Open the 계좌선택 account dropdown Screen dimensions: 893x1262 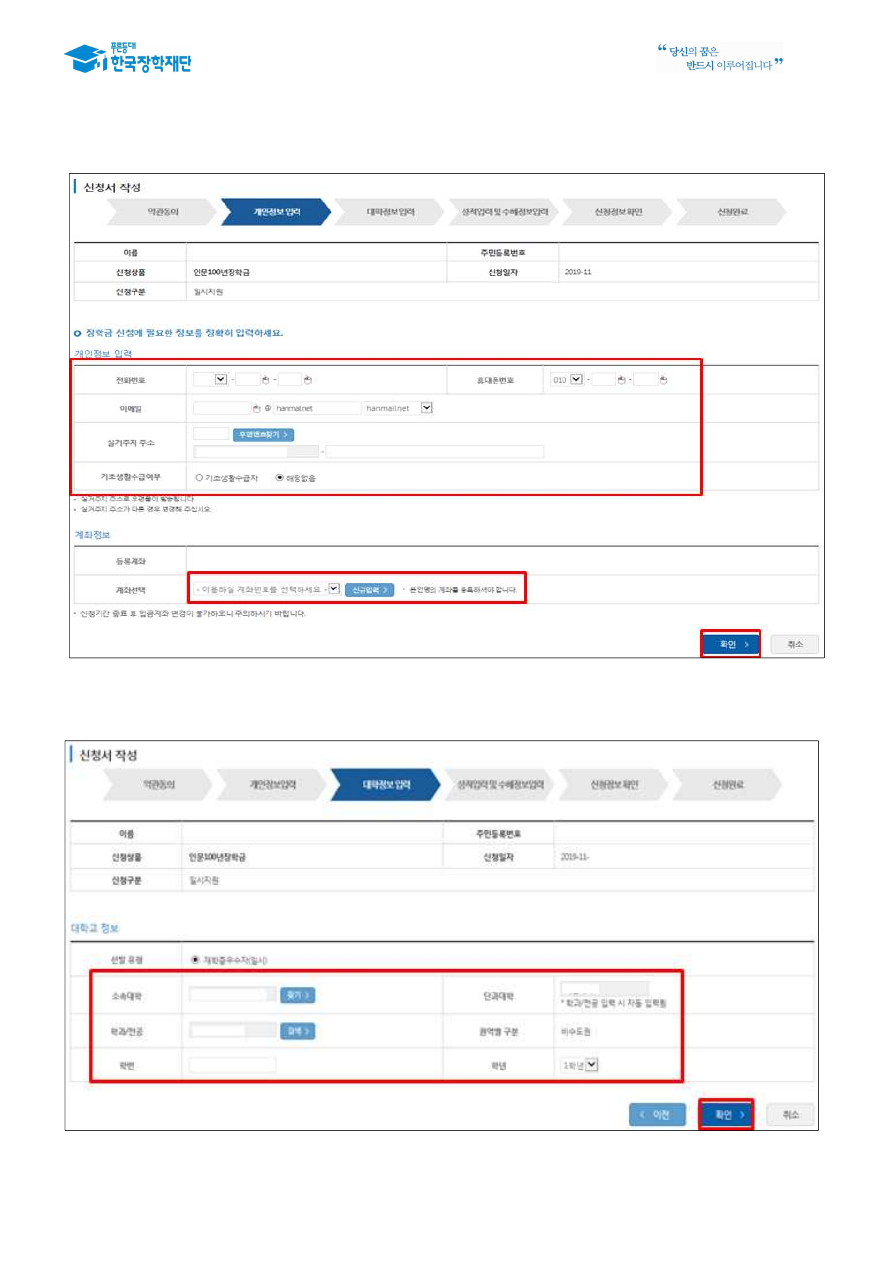334,589
